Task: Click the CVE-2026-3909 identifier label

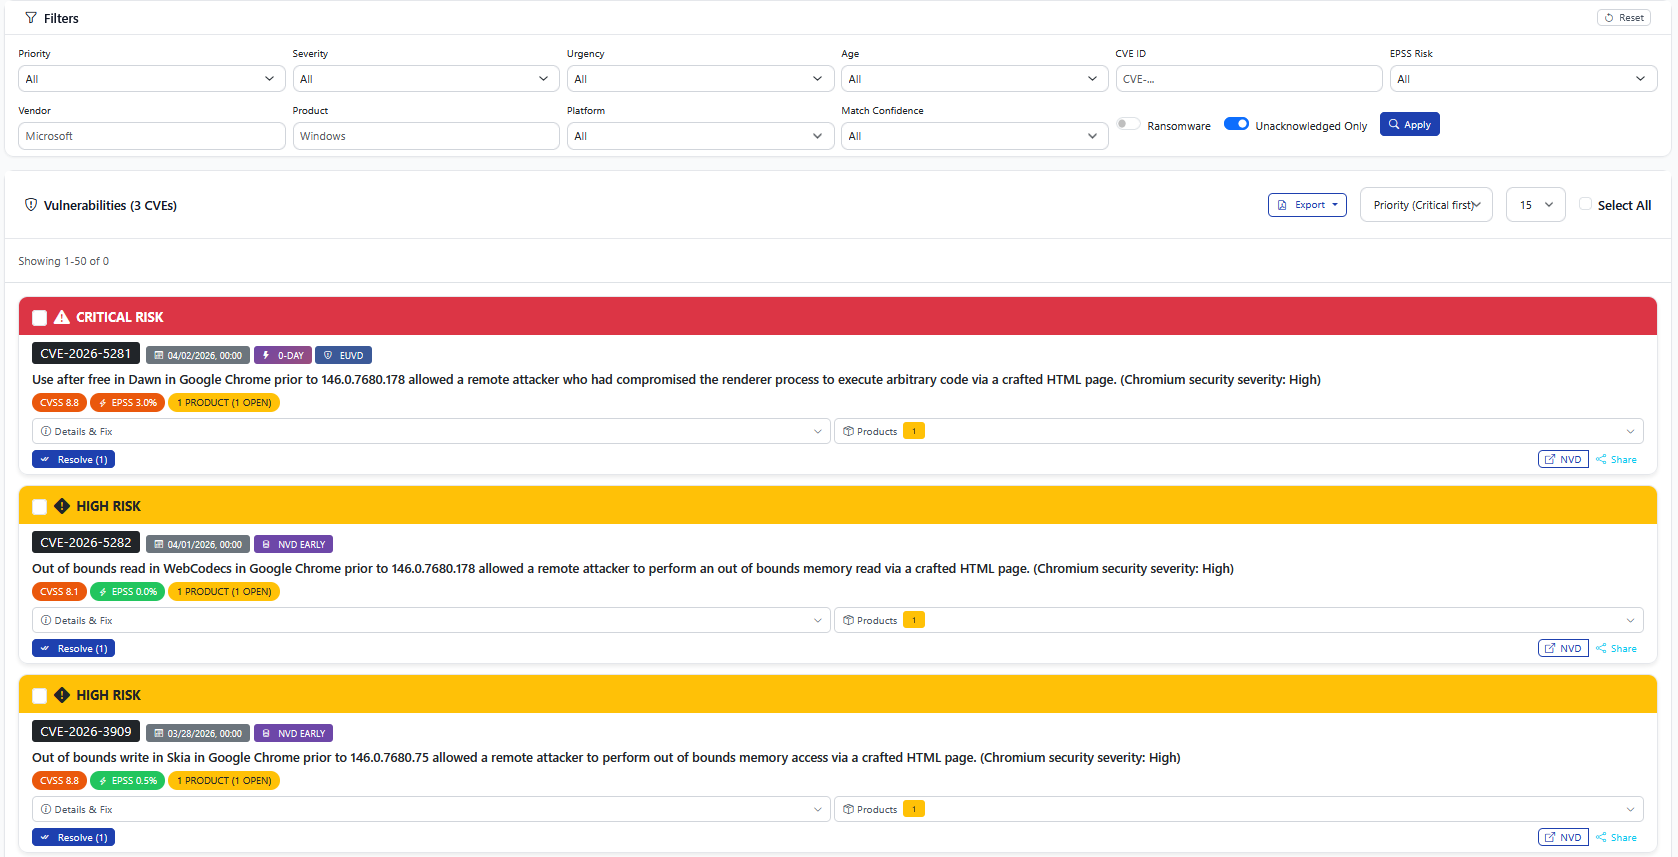Action: point(86,732)
